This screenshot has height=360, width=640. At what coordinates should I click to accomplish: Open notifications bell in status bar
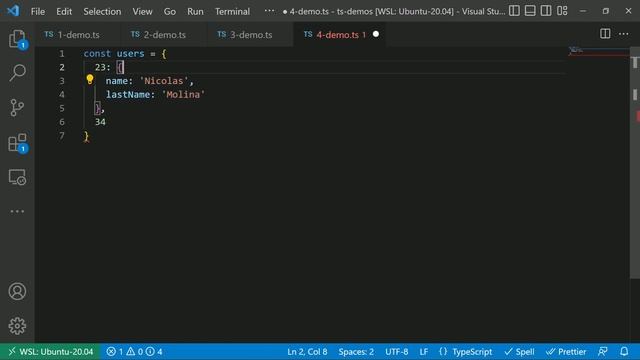click(x=624, y=351)
